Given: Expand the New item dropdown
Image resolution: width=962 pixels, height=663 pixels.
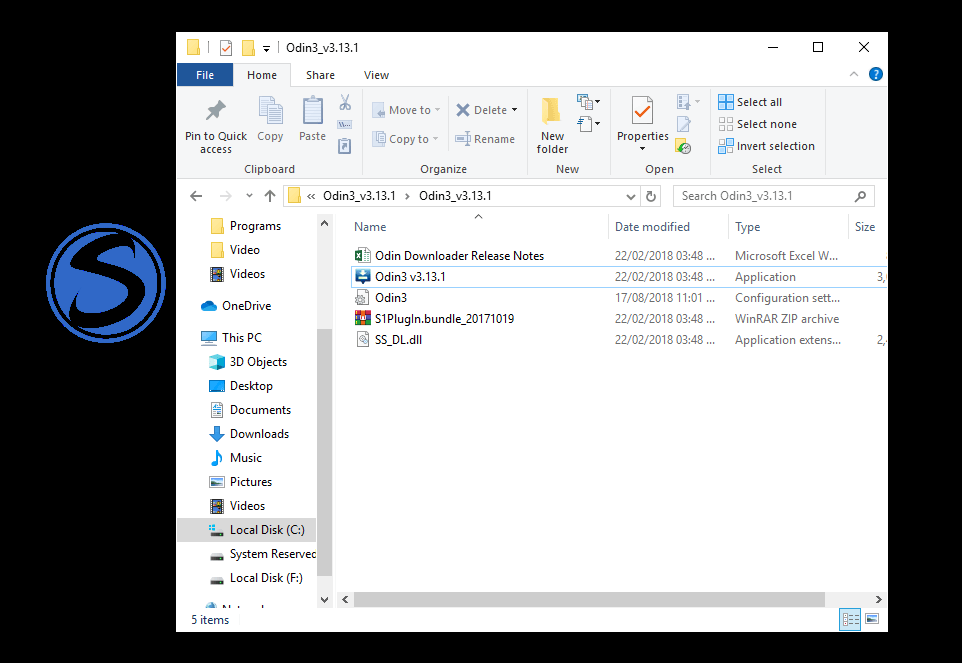Looking at the screenshot, I should [588, 101].
